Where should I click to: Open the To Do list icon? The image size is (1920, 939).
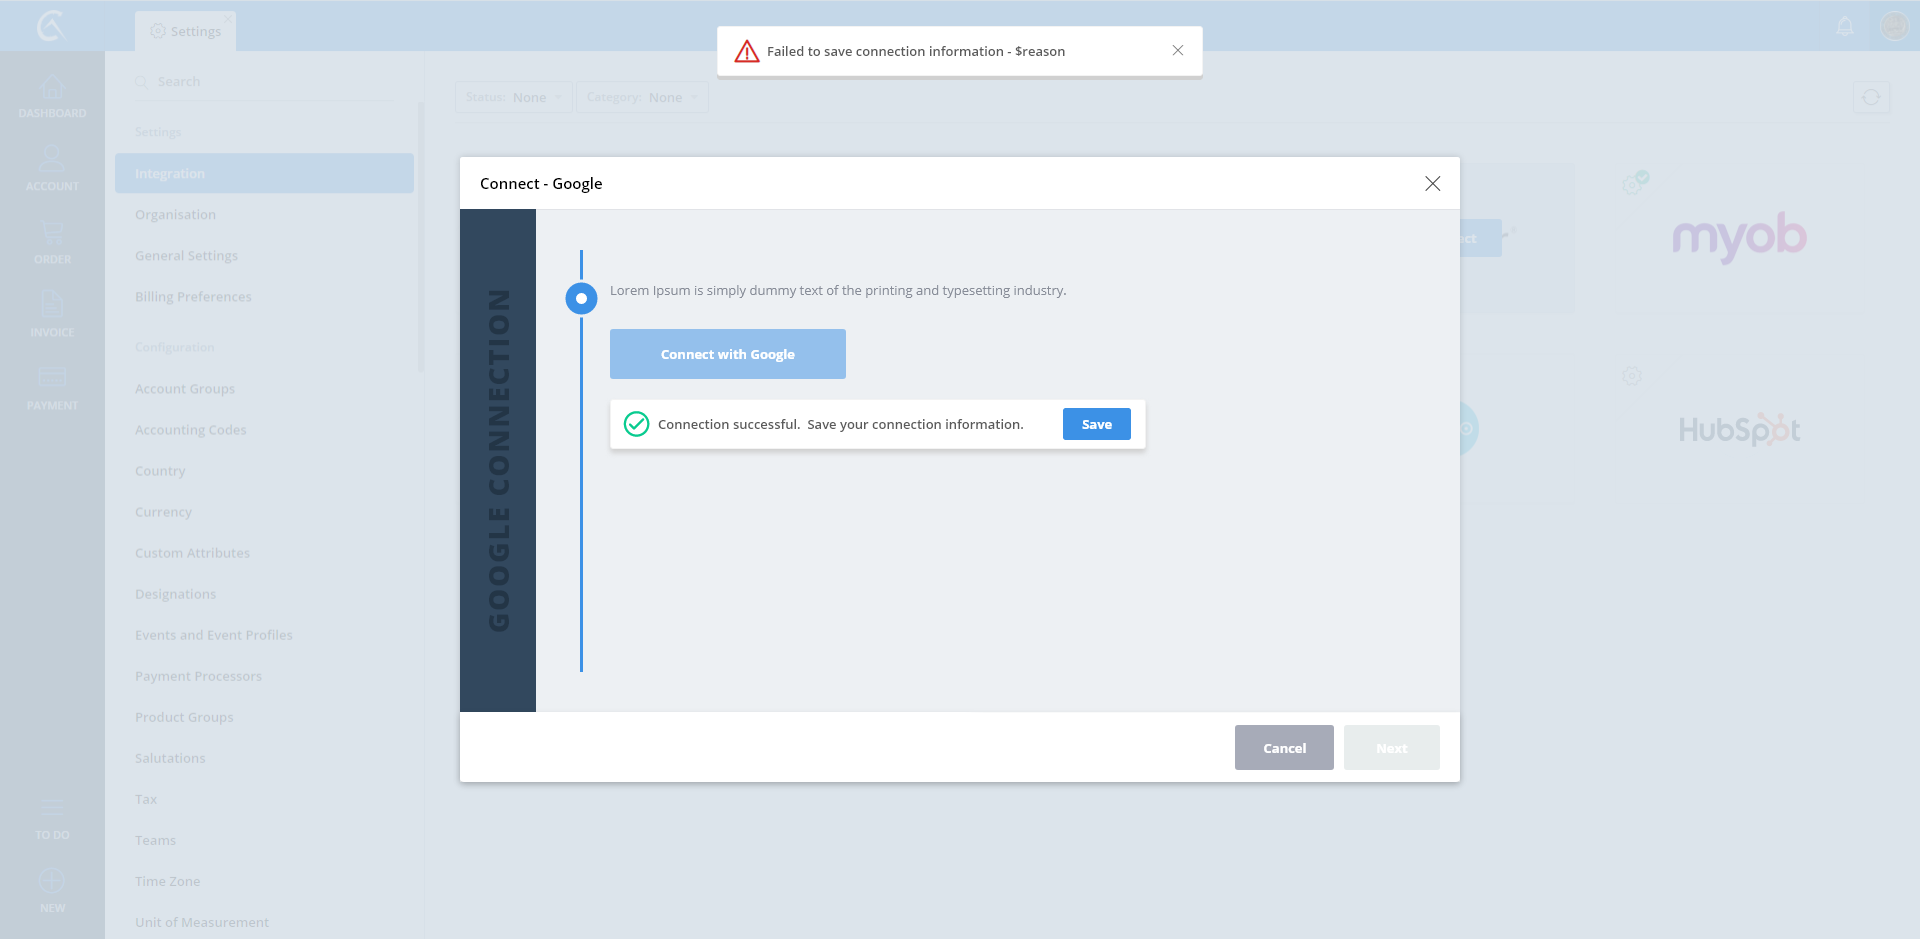click(52, 809)
